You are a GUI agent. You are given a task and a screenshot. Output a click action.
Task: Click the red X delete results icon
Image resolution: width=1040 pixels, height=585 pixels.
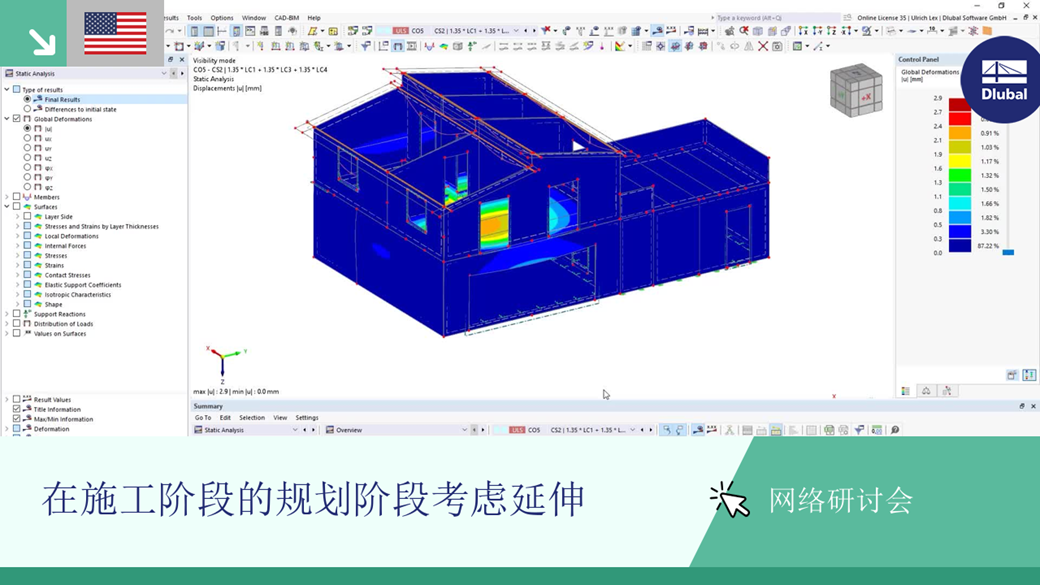point(763,46)
